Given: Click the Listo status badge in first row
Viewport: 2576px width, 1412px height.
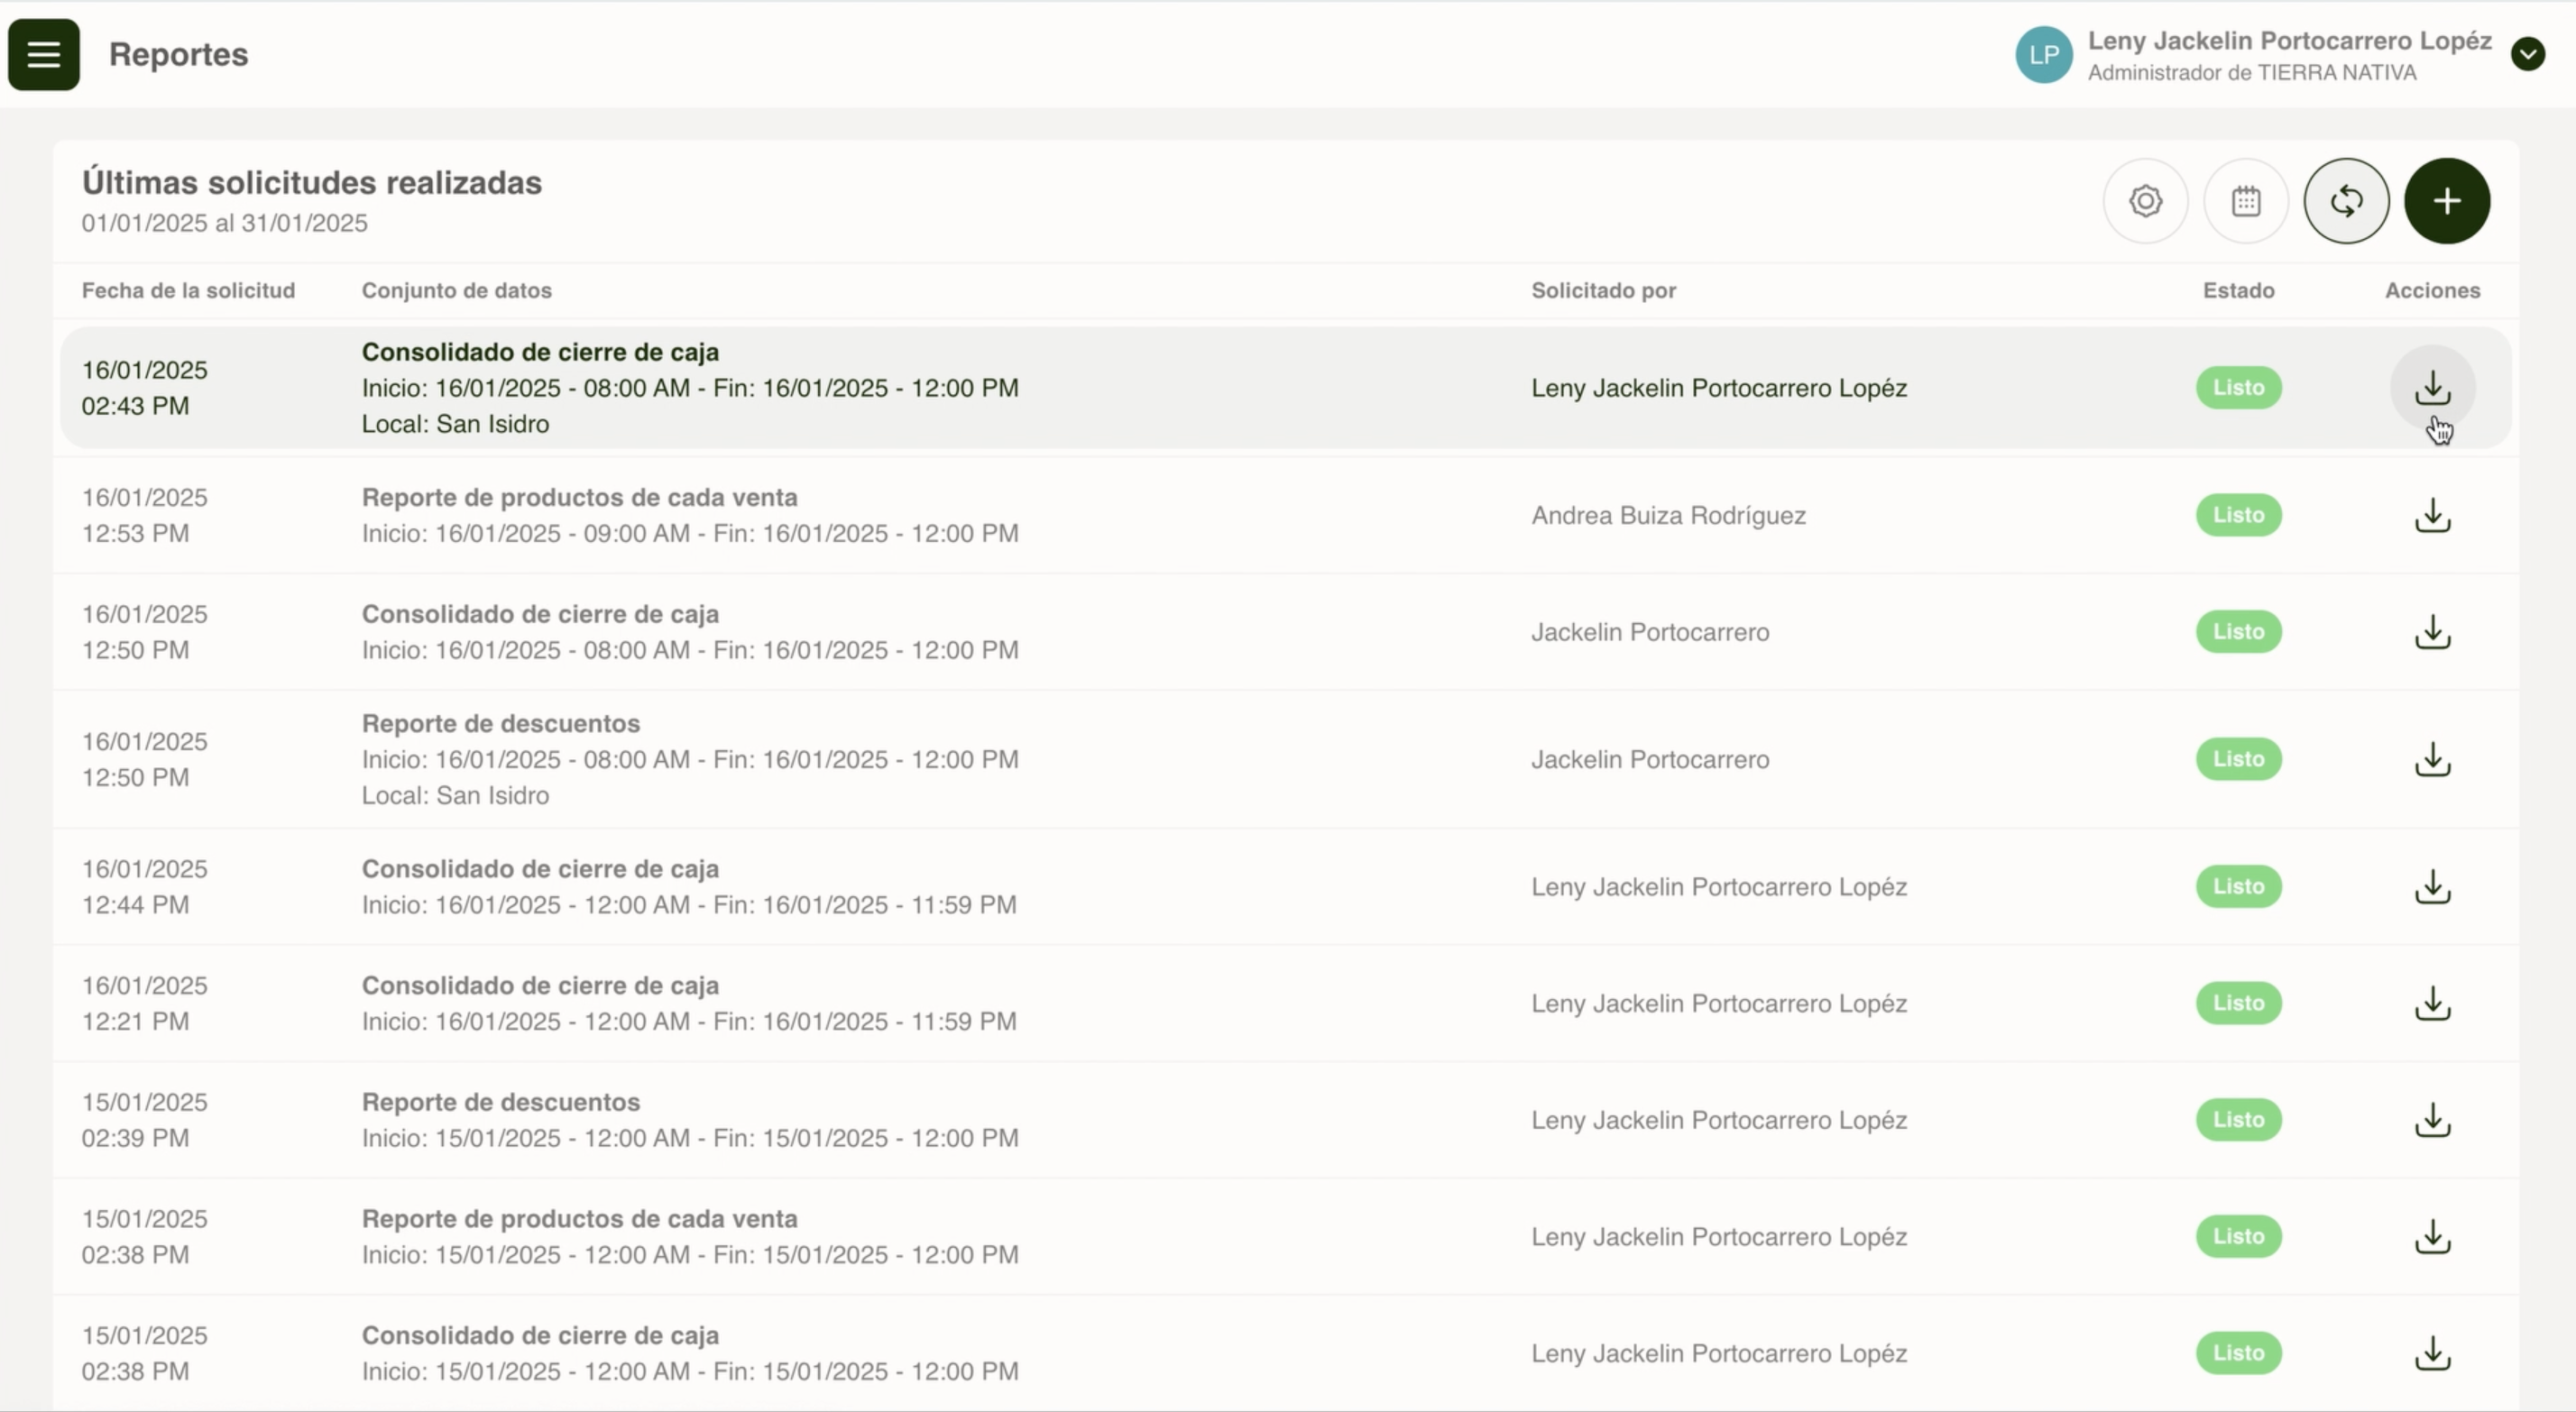Looking at the screenshot, I should pyautogui.click(x=2238, y=388).
